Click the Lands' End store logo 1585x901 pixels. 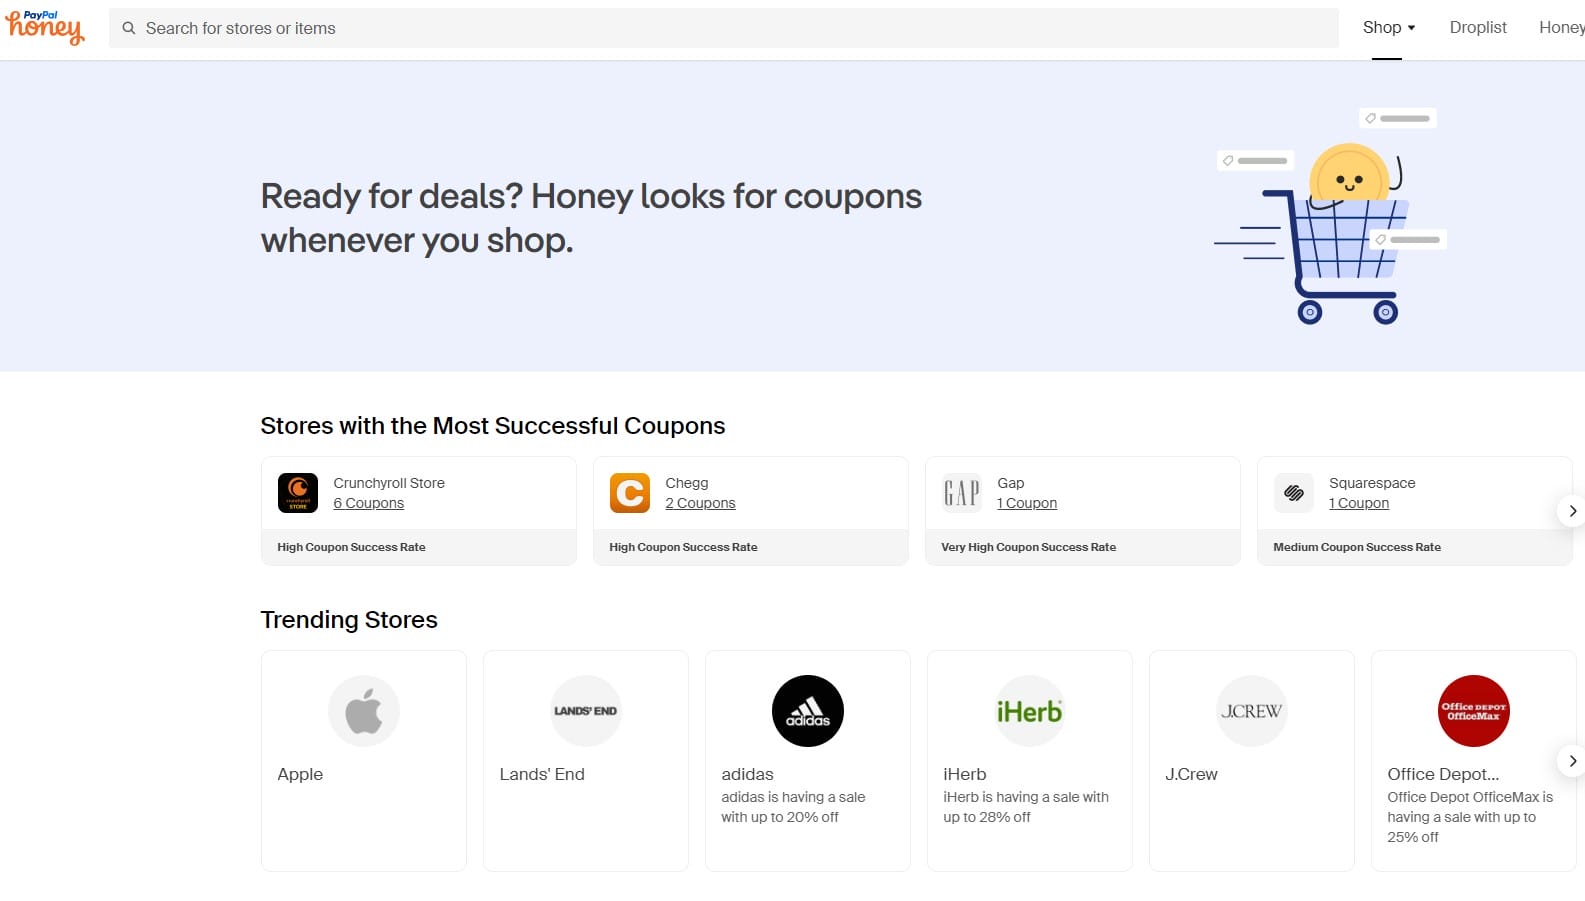(x=586, y=711)
